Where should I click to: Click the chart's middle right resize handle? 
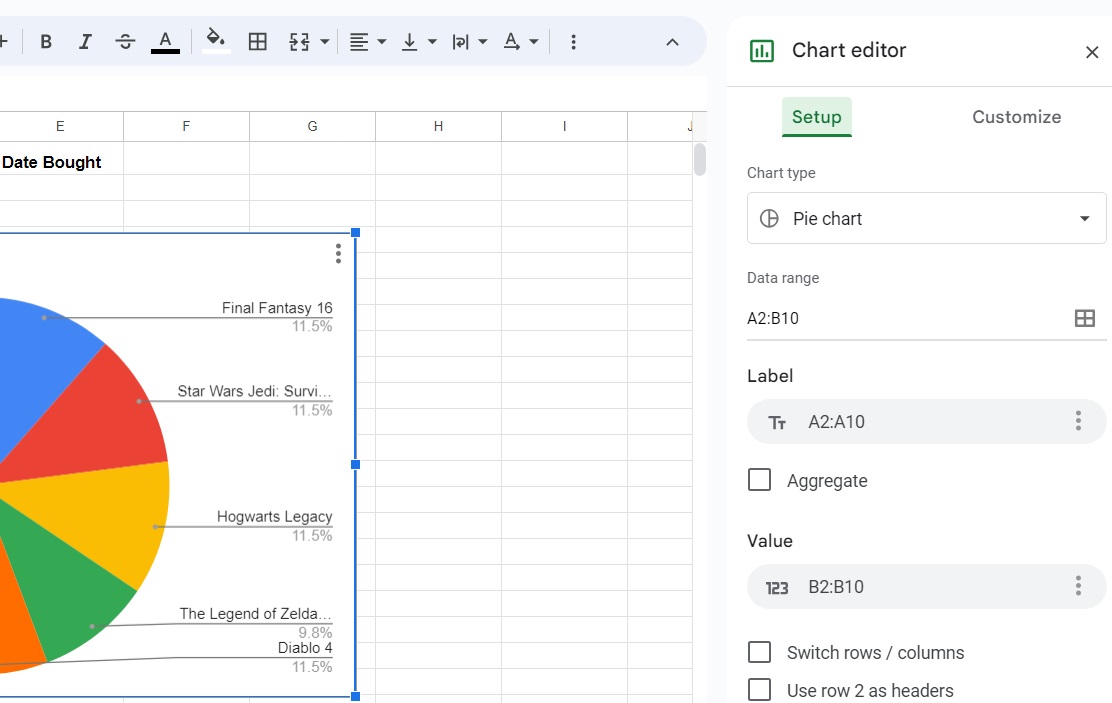(356, 465)
